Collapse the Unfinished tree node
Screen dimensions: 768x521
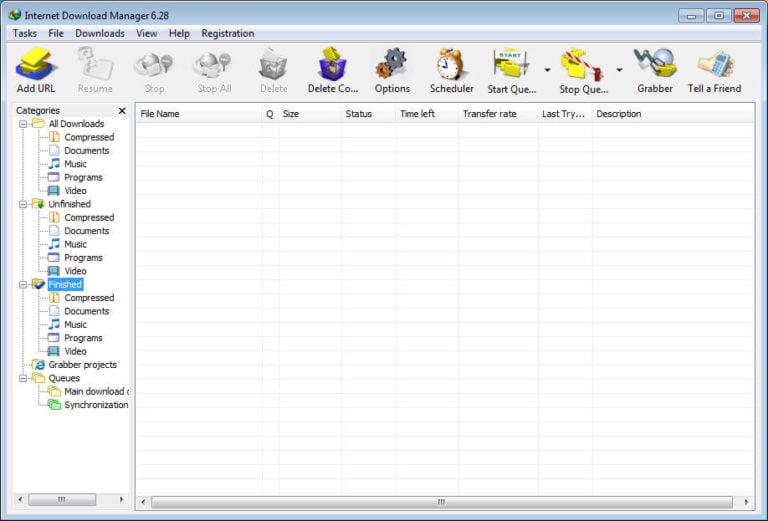[x=23, y=204]
